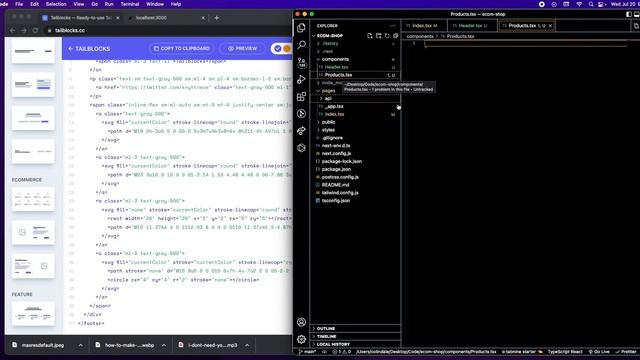This screenshot has height=360, width=640.
Task: Expand the LOCAL HISTORY section
Action: pyautogui.click(x=355, y=344)
